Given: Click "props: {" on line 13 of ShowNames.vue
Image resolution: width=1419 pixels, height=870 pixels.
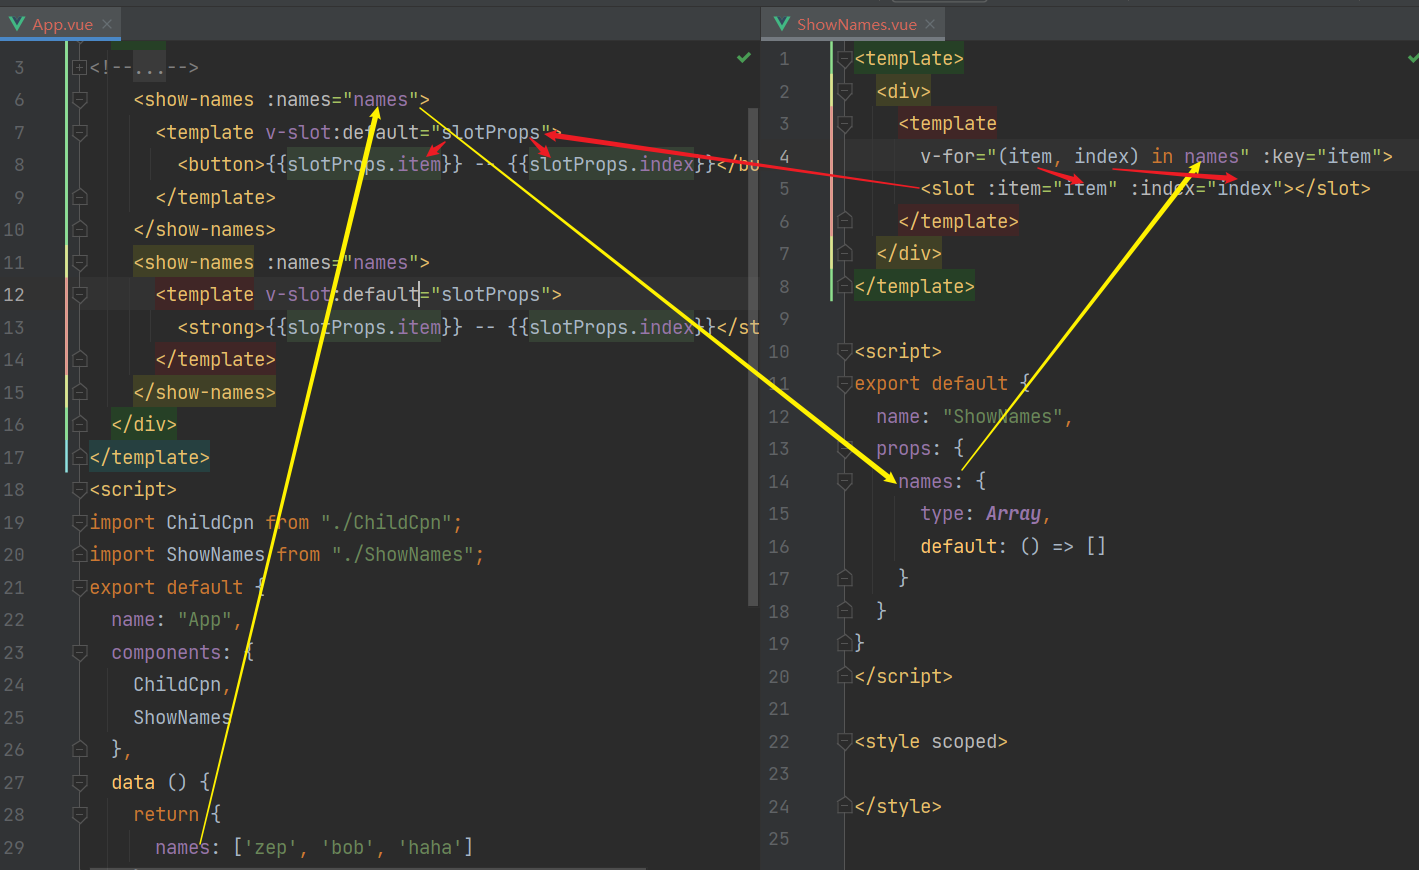Looking at the screenshot, I should pos(920,449).
